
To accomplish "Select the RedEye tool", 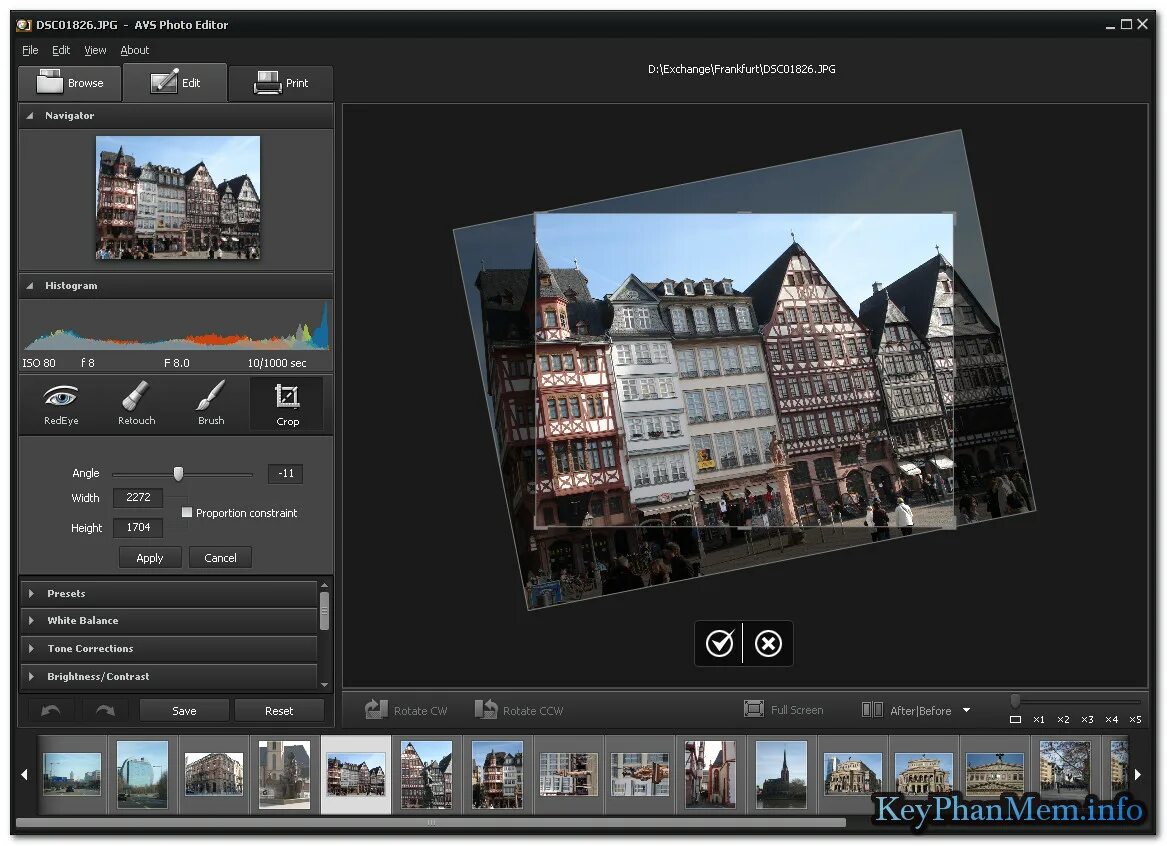I will 61,404.
